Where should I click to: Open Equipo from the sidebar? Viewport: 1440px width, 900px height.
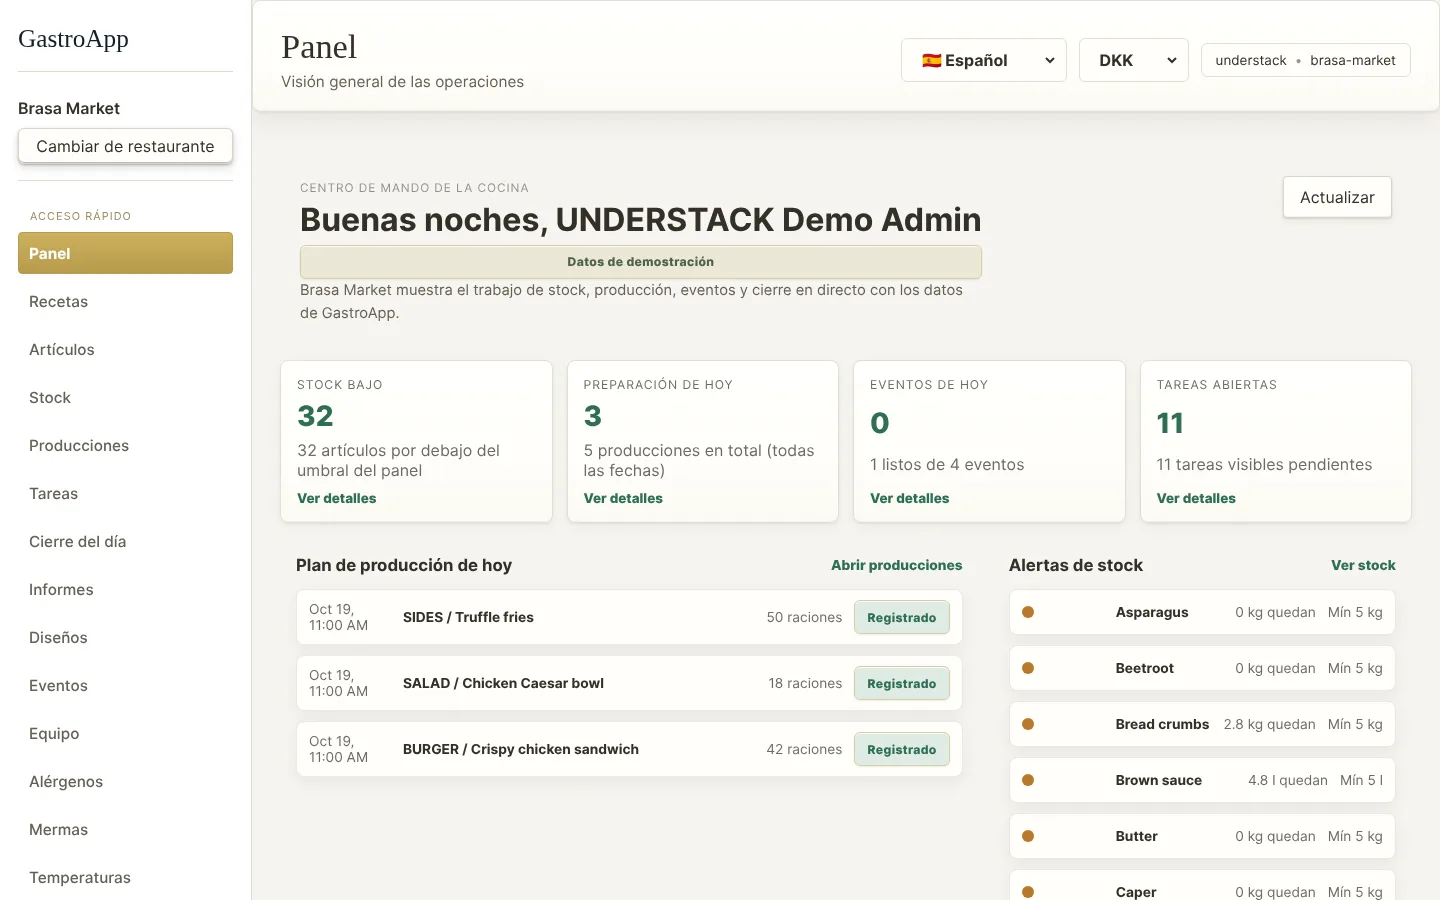coord(125,733)
